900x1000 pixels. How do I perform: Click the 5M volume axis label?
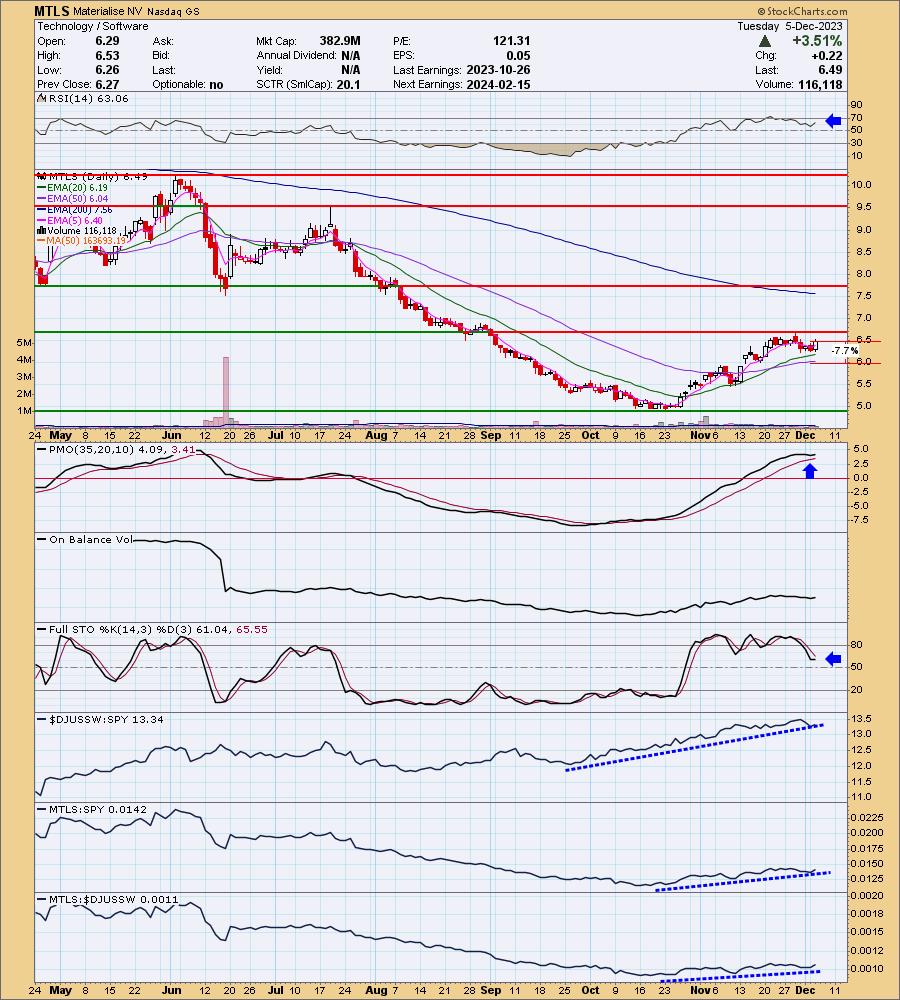click(x=24, y=342)
